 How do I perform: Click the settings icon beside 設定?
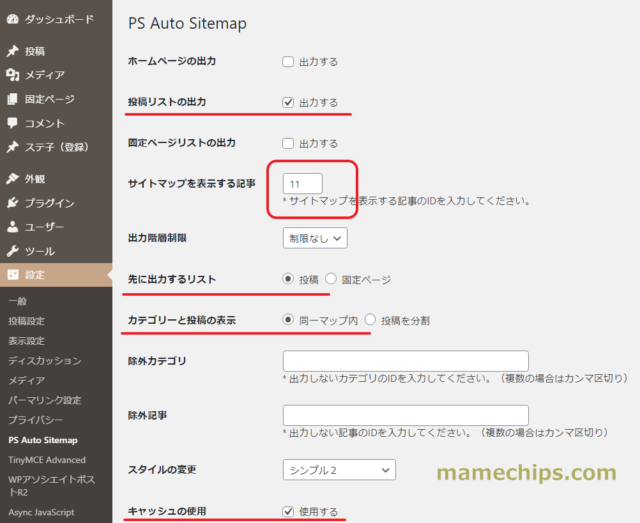[13, 275]
